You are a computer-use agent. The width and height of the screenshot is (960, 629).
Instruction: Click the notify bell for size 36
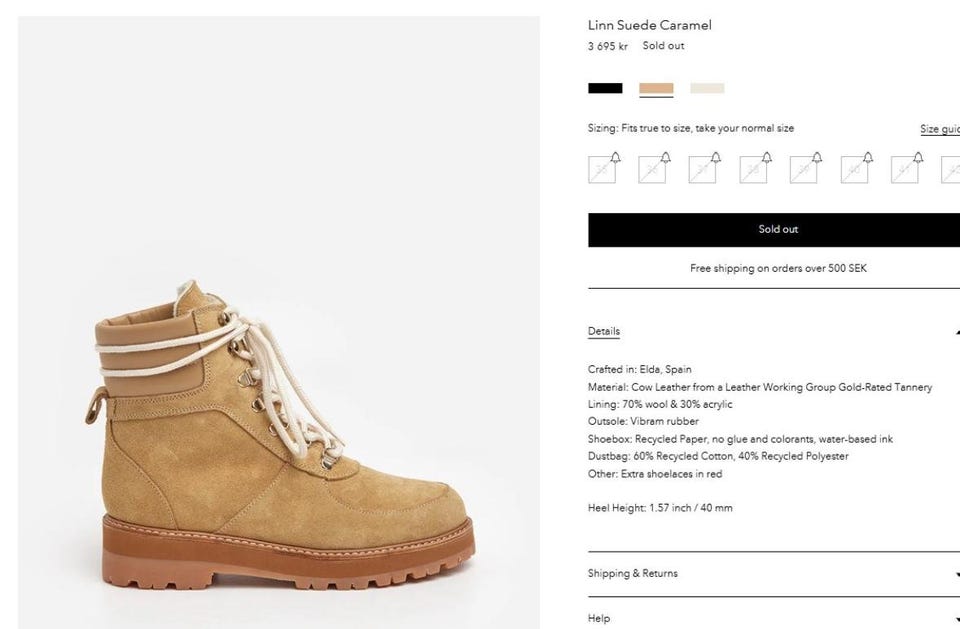[x=665, y=158]
